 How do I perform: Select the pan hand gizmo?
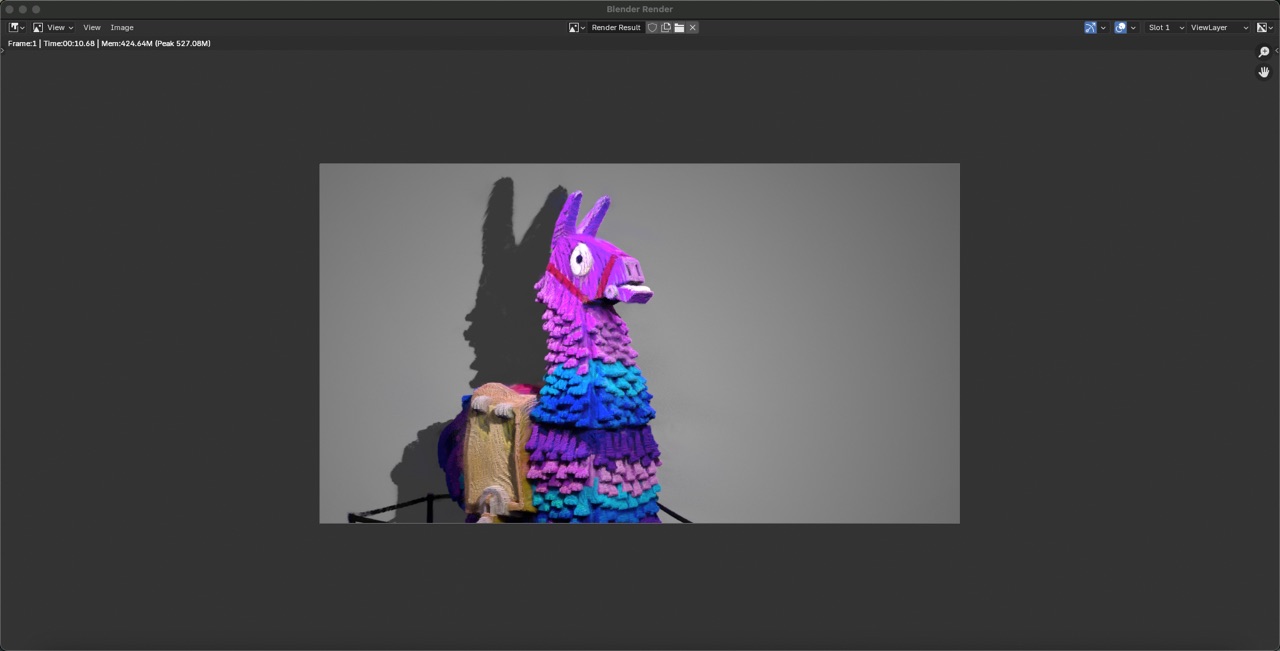pyautogui.click(x=1263, y=71)
